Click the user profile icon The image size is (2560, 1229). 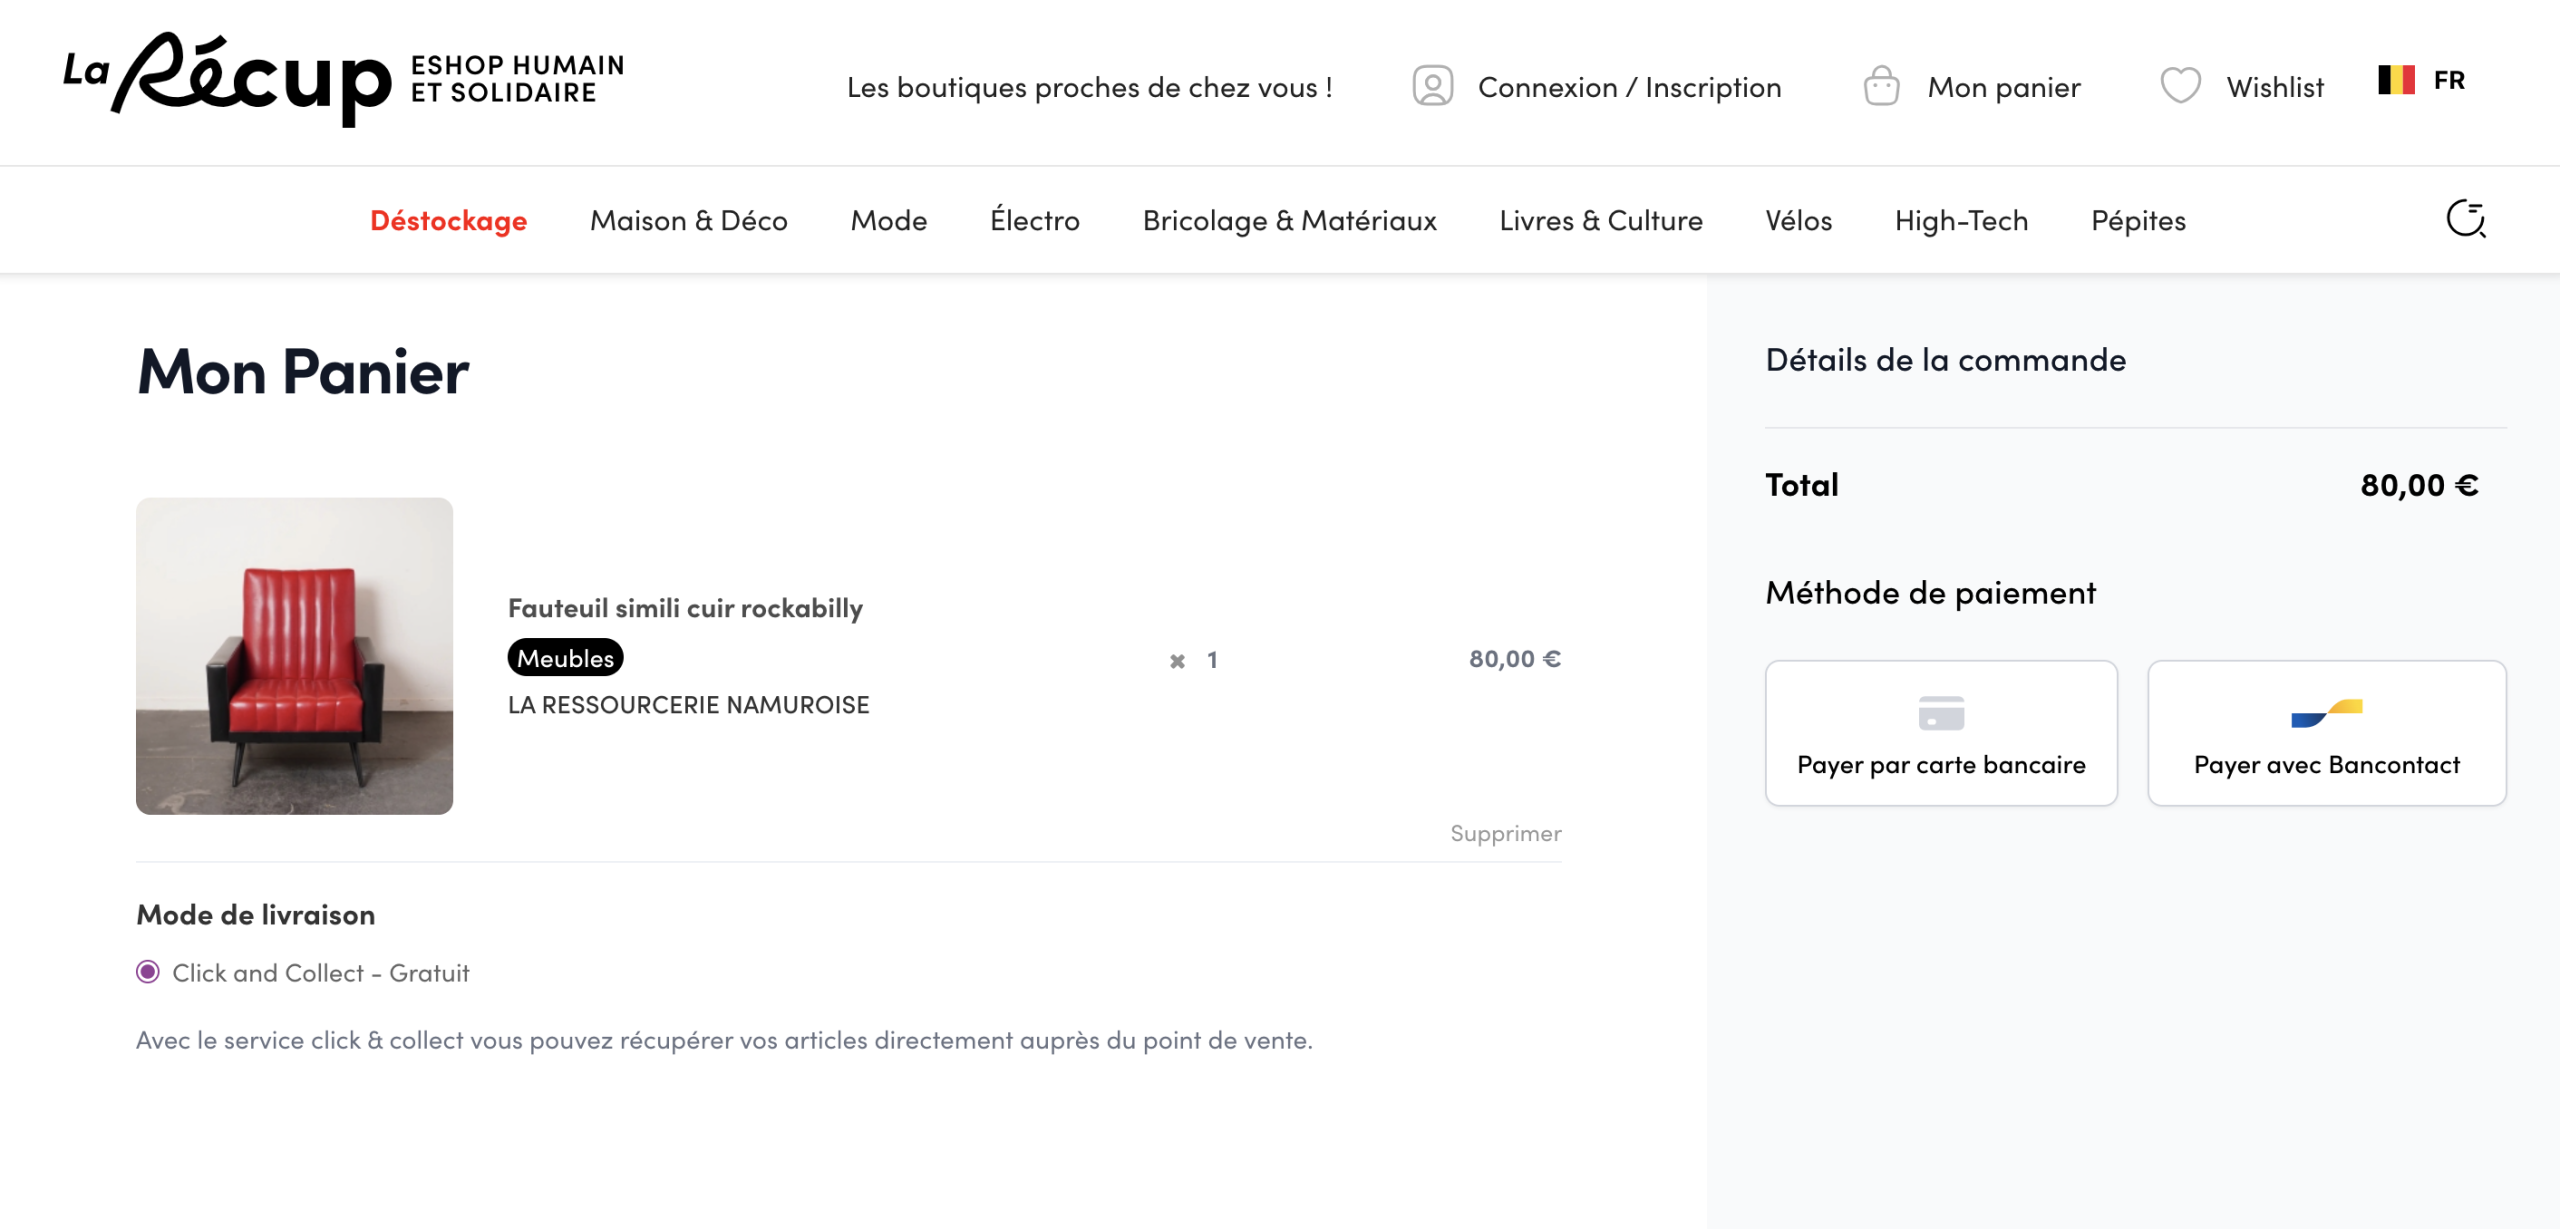tap(1432, 86)
